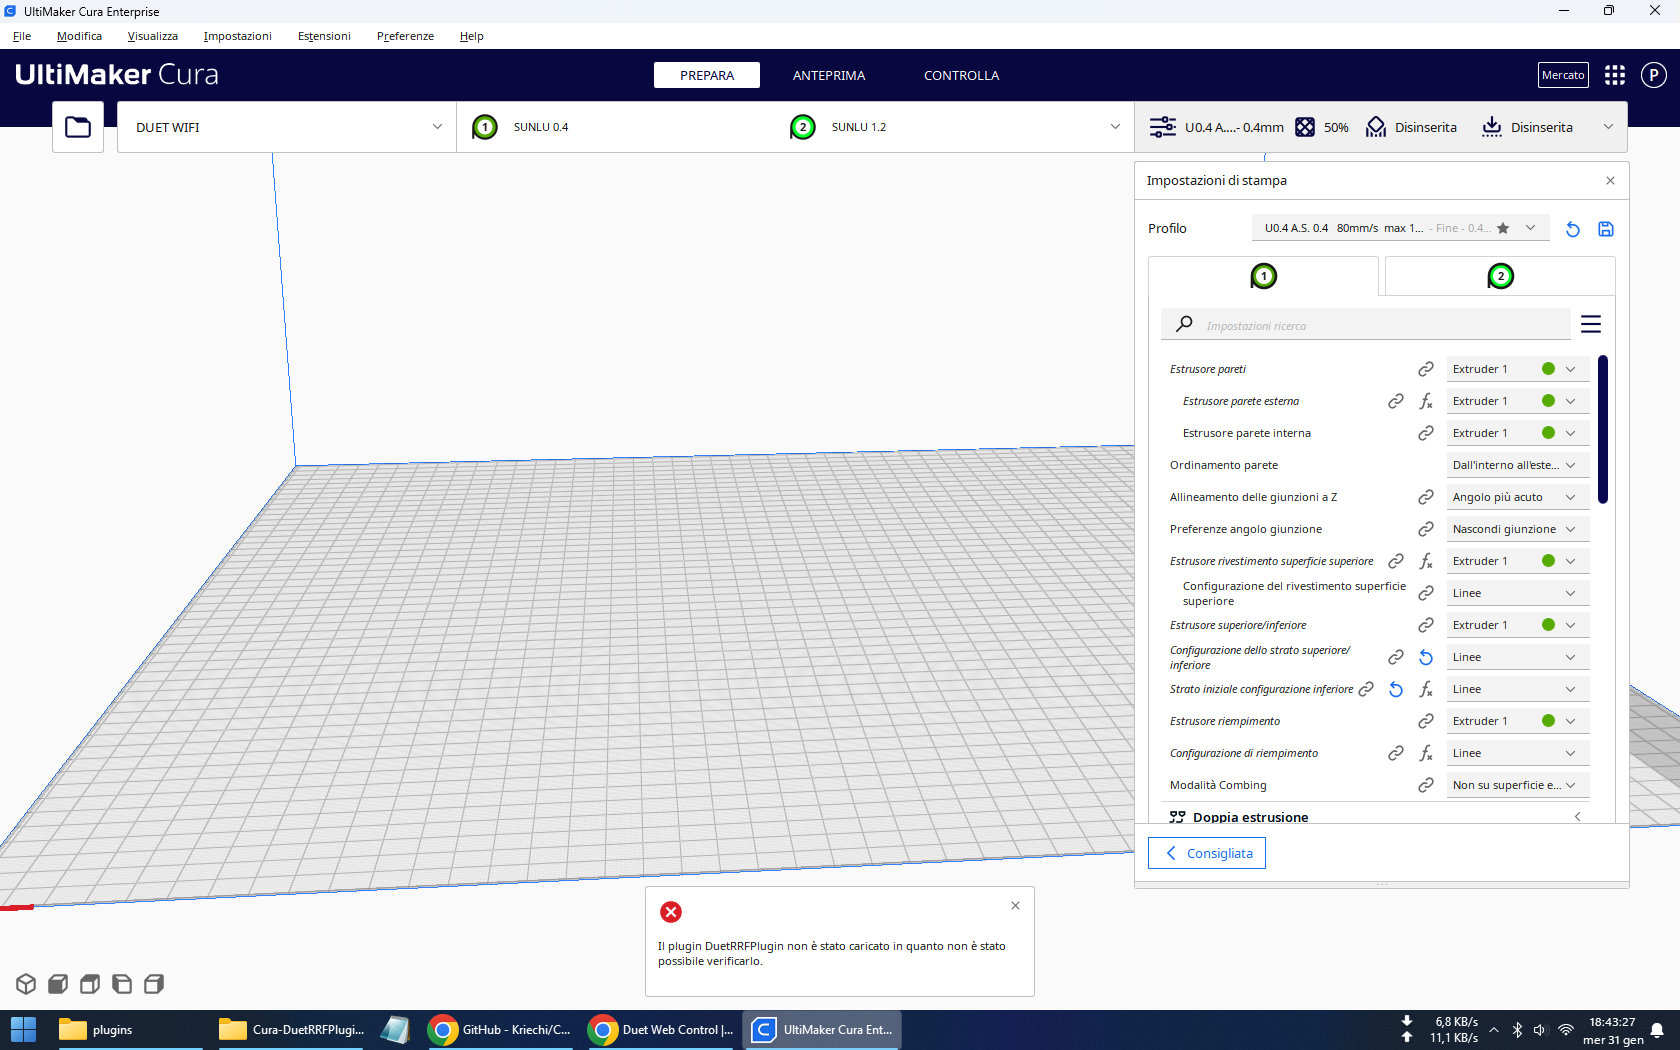Open the File menu
The image size is (1680, 1050).
tap(22, 36)
